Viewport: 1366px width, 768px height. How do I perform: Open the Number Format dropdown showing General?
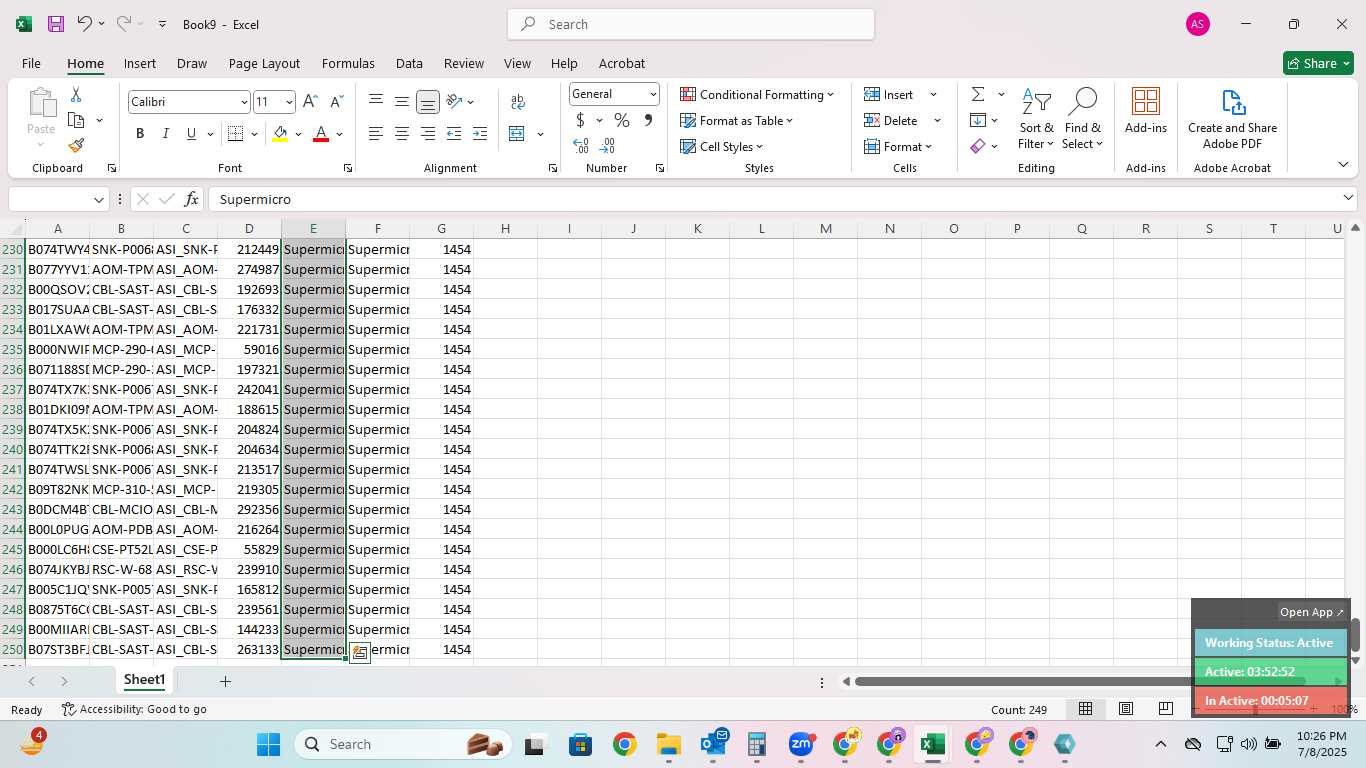653,94
